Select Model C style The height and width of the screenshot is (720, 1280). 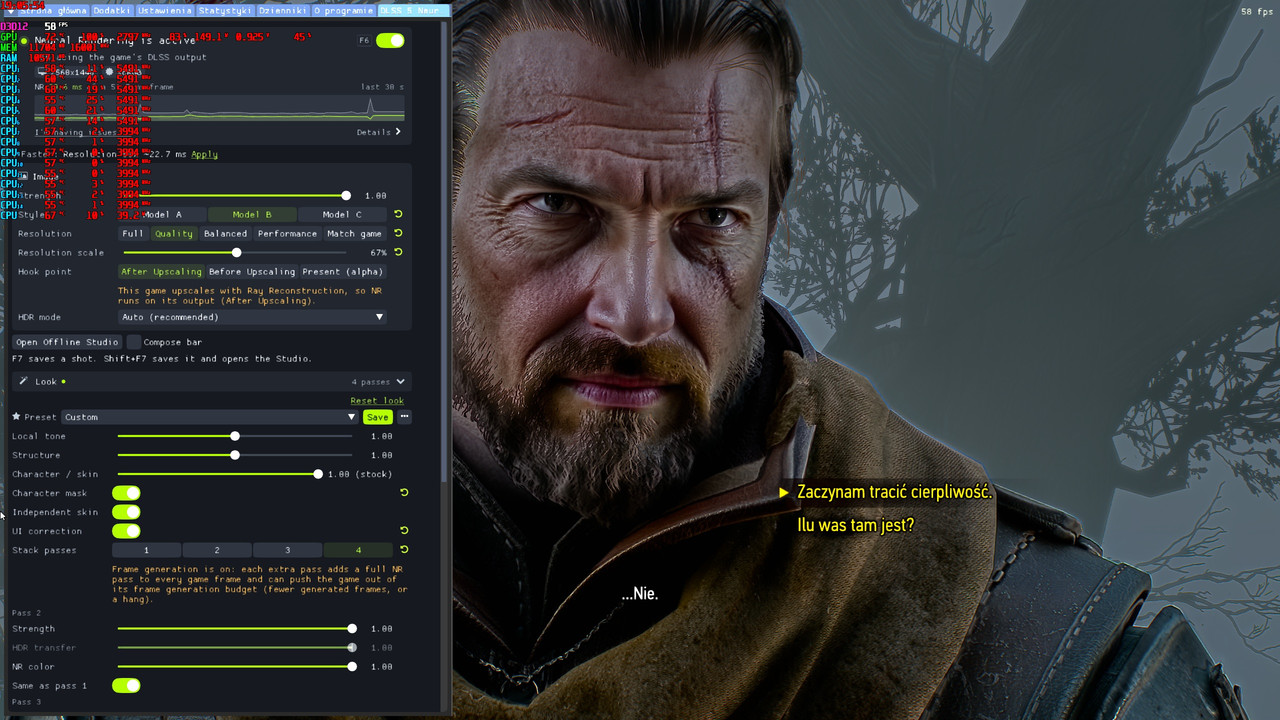point(342,214)
